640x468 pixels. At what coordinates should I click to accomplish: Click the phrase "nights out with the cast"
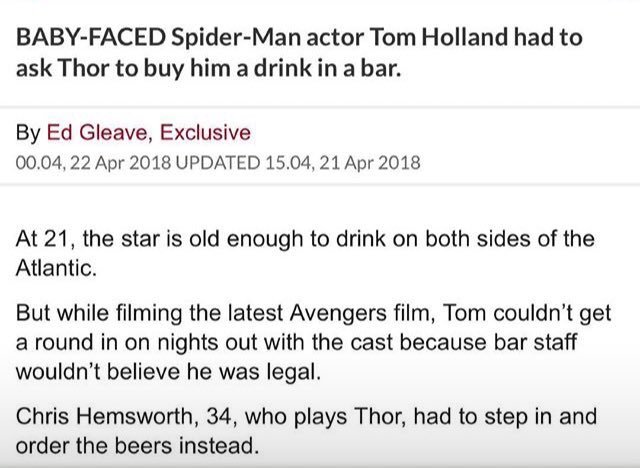pos(190,343)
